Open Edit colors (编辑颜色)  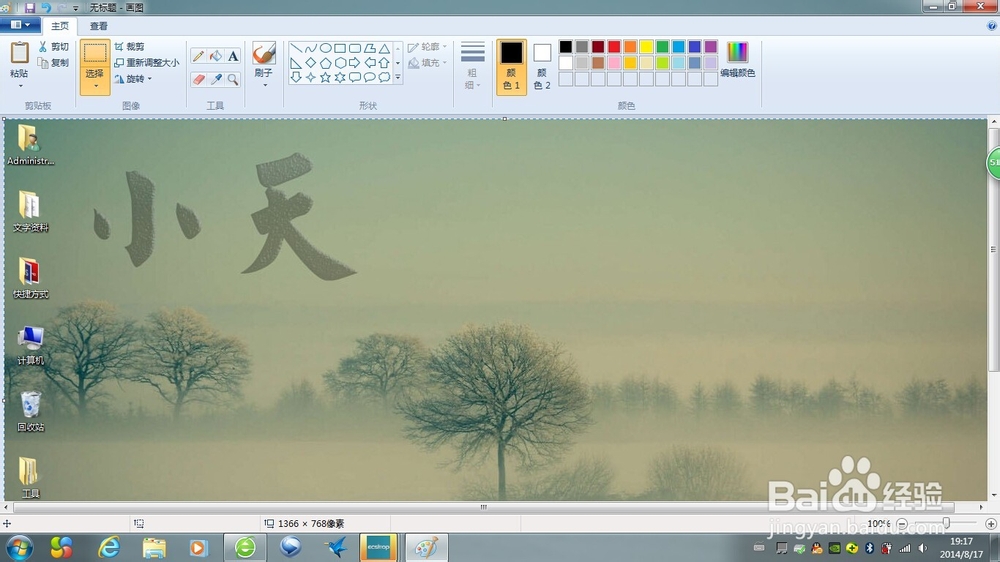(x=737, y=59)
